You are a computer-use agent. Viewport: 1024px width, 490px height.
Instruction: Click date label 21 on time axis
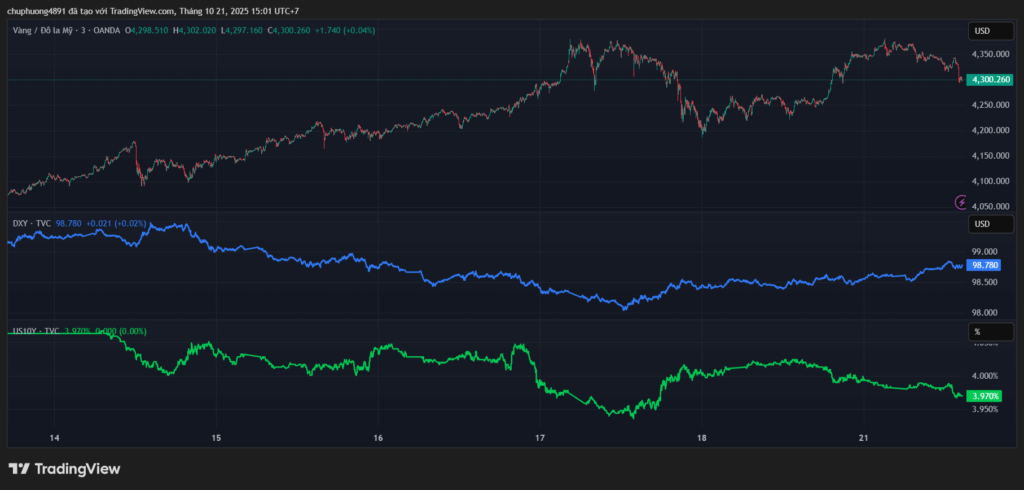click(x=863, y=438)
